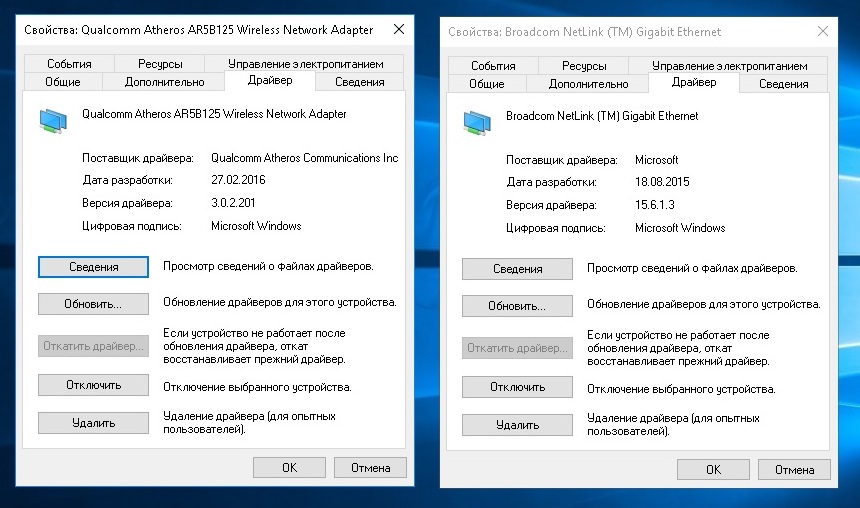The width and height of the screenshot is (860, 508).
Task: Switch to Дополнительно tab in Broadcom window
Action: click(589, 84)
